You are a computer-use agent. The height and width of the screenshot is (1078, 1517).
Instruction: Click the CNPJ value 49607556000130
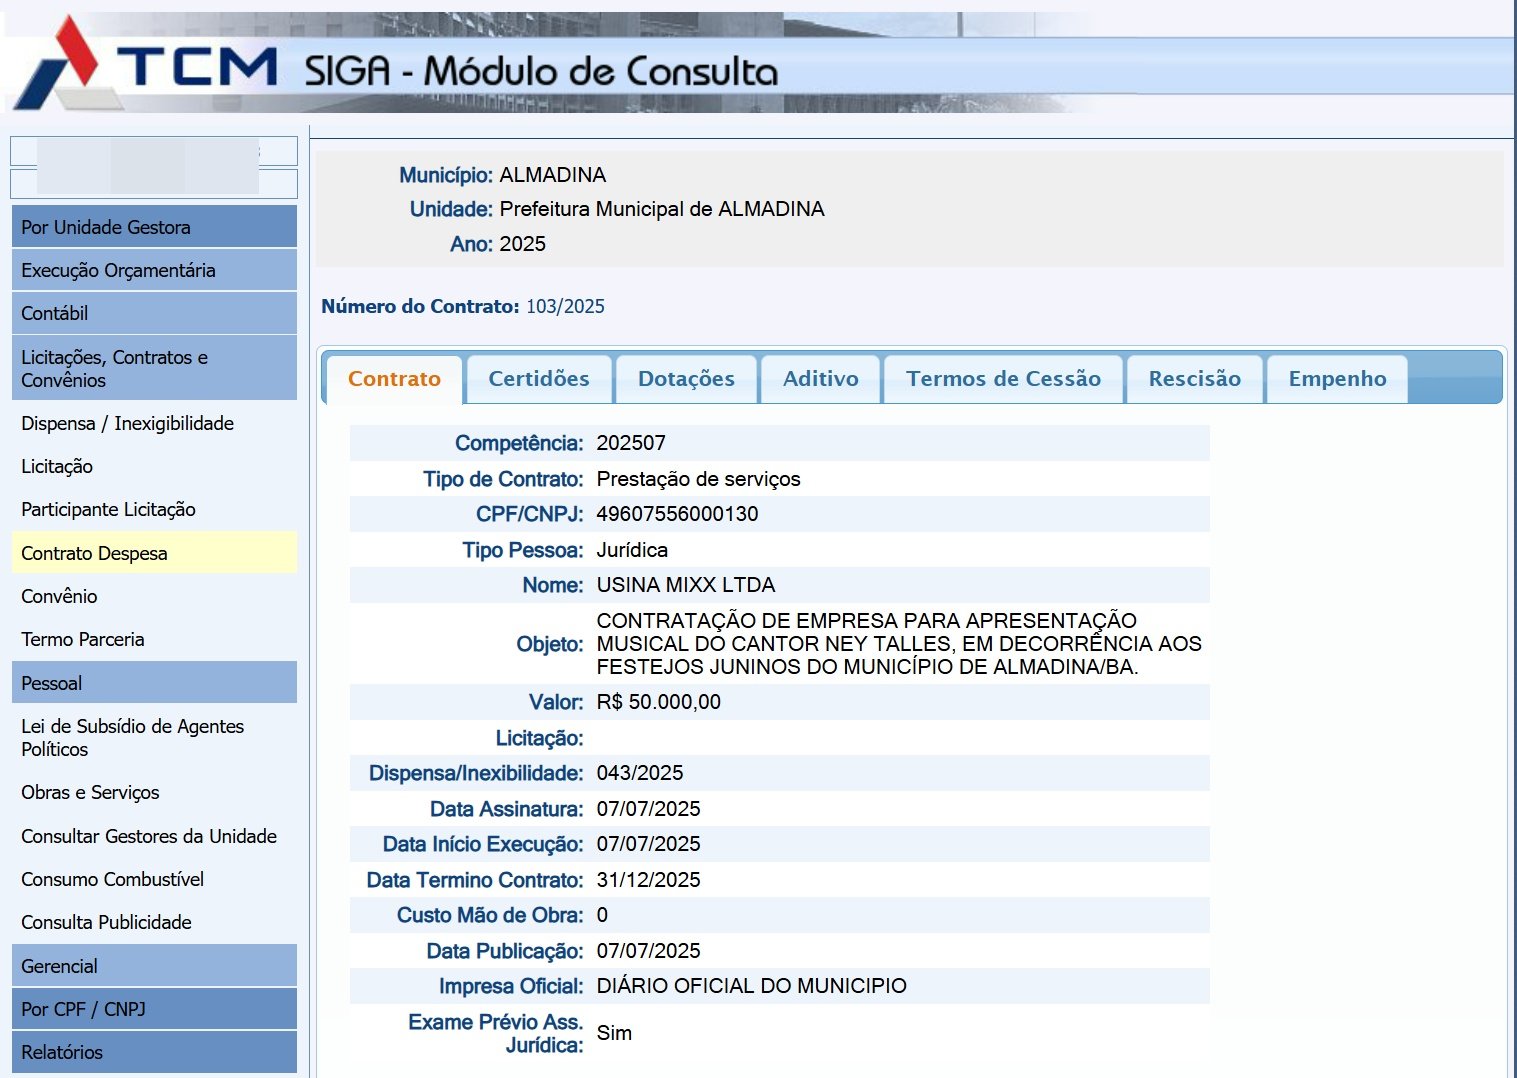[x=677, y=514]
